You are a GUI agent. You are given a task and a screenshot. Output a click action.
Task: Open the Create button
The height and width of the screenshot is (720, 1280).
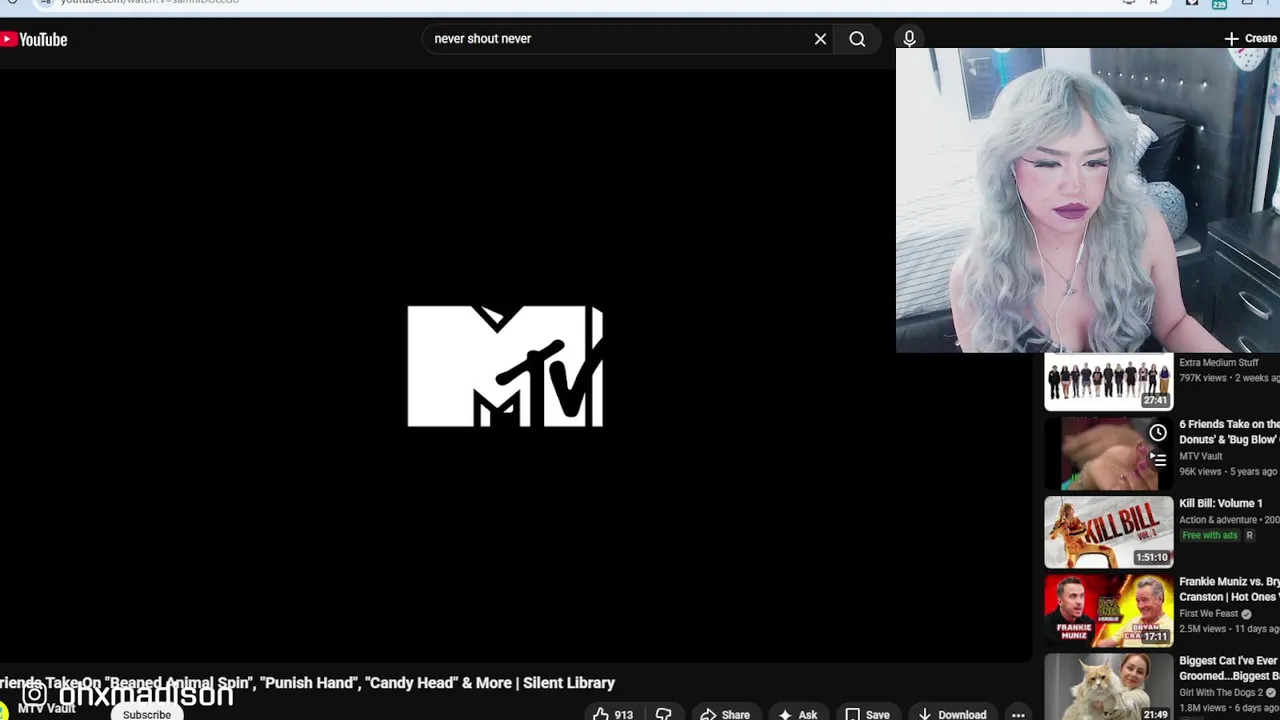coord(1250,39)
